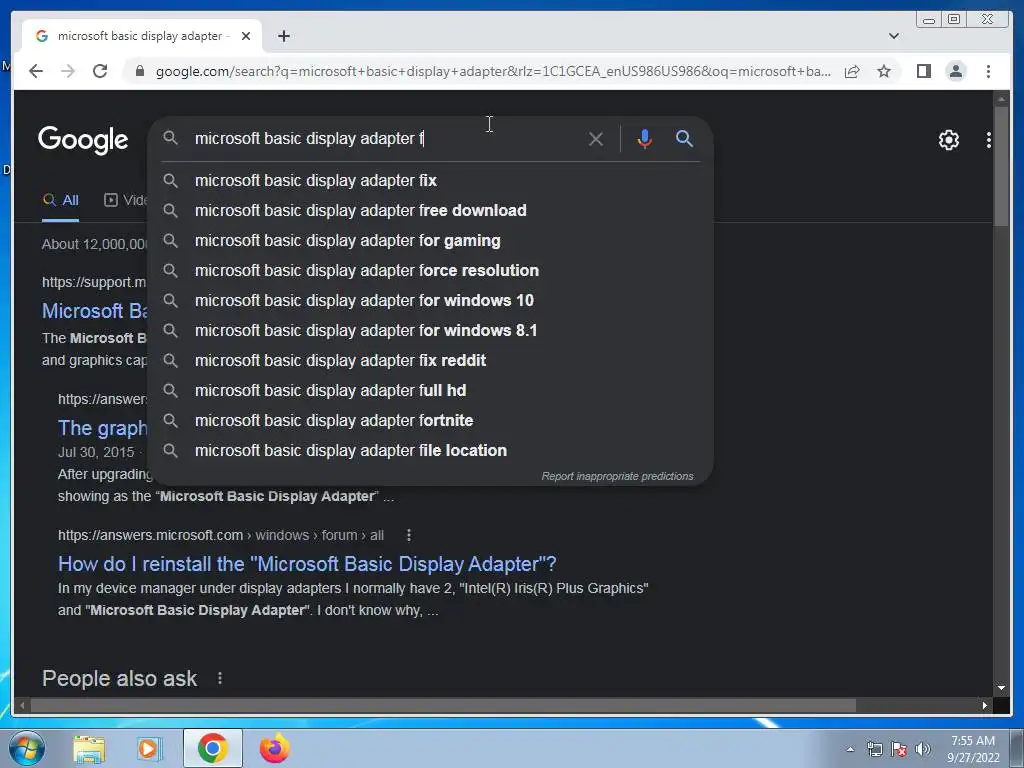The image size is (1024, 768).
Task: Select suggestion ending in 'for gaming'
Action: (x=431, y=240)
